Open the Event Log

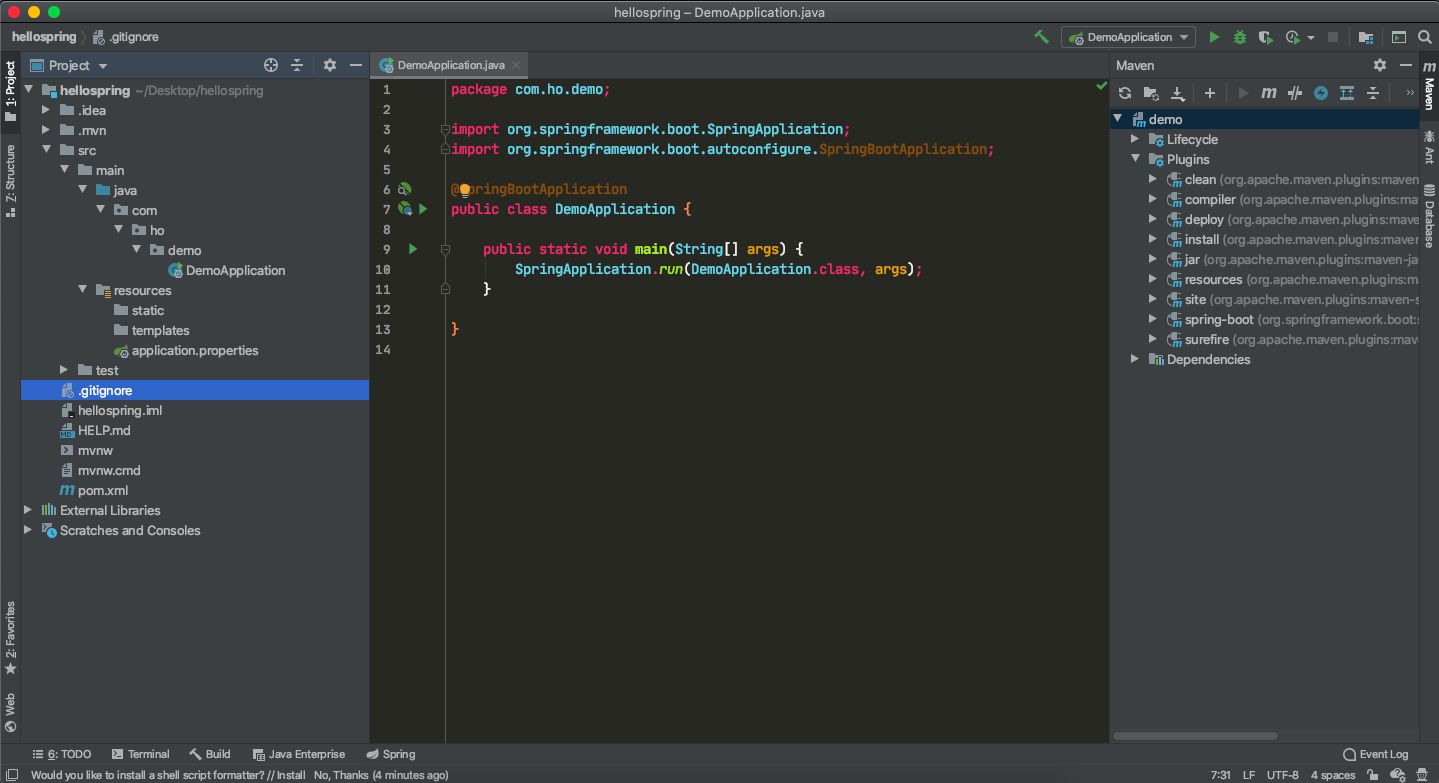[1375, 754]
